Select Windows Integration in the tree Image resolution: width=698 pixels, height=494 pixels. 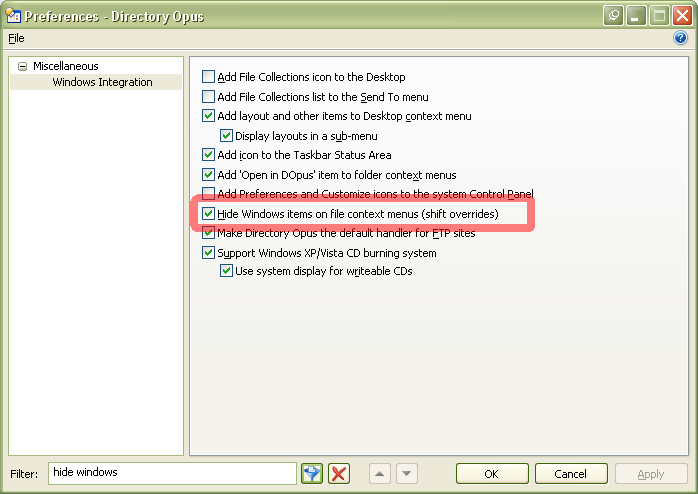102,82
